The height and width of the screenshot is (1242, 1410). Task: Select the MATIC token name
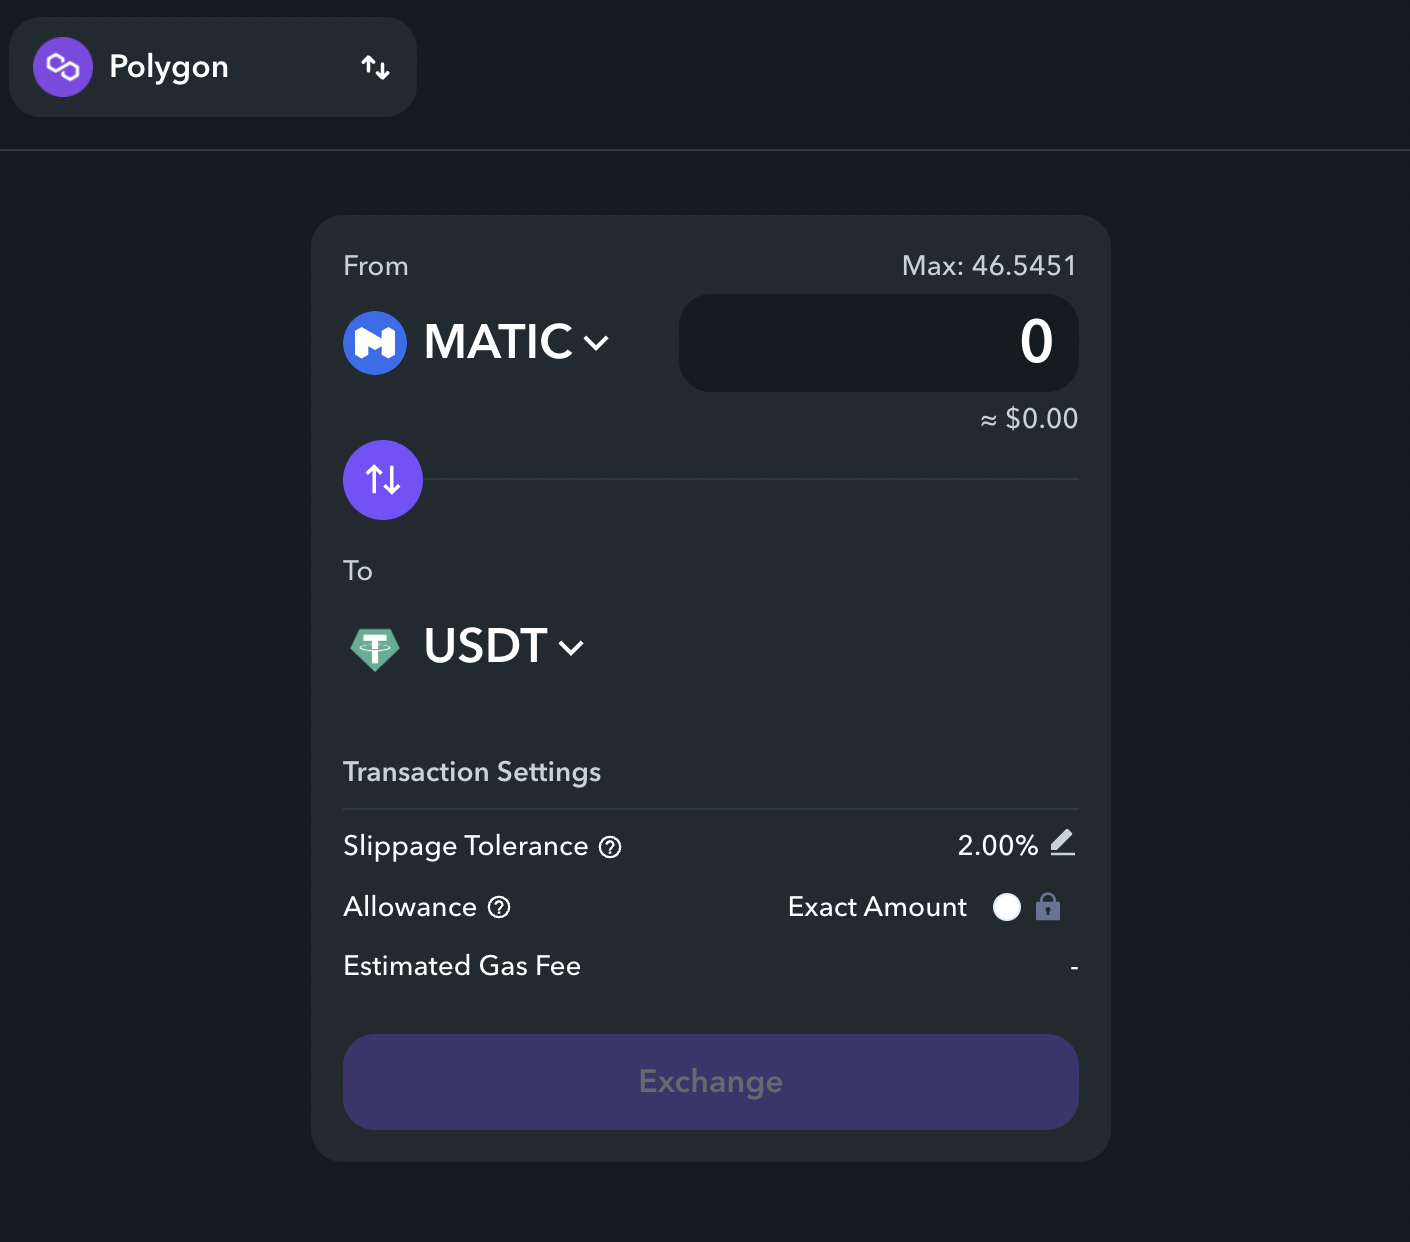498,343
